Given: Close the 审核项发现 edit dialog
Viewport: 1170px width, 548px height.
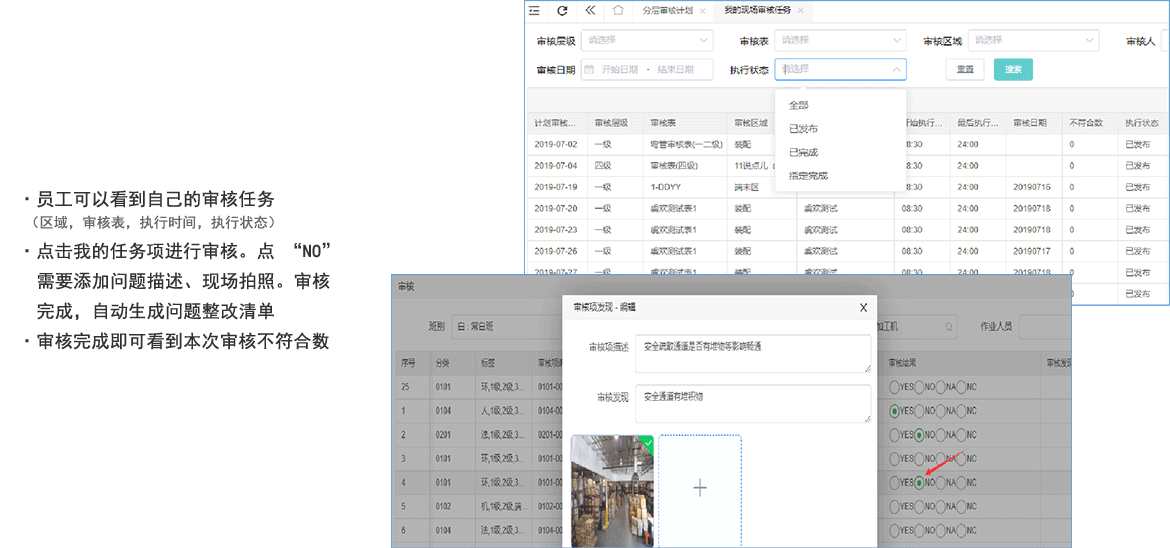Looking at the screenshot, I should [863, 309].
